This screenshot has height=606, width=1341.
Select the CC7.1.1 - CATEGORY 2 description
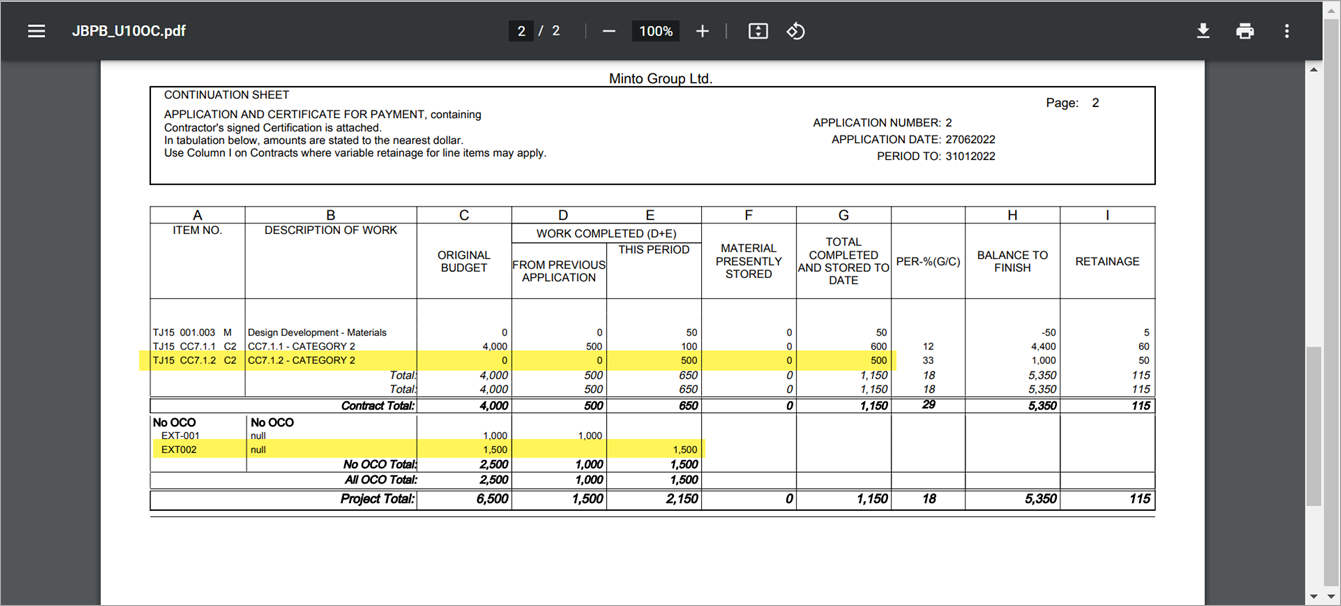(301, 346)
